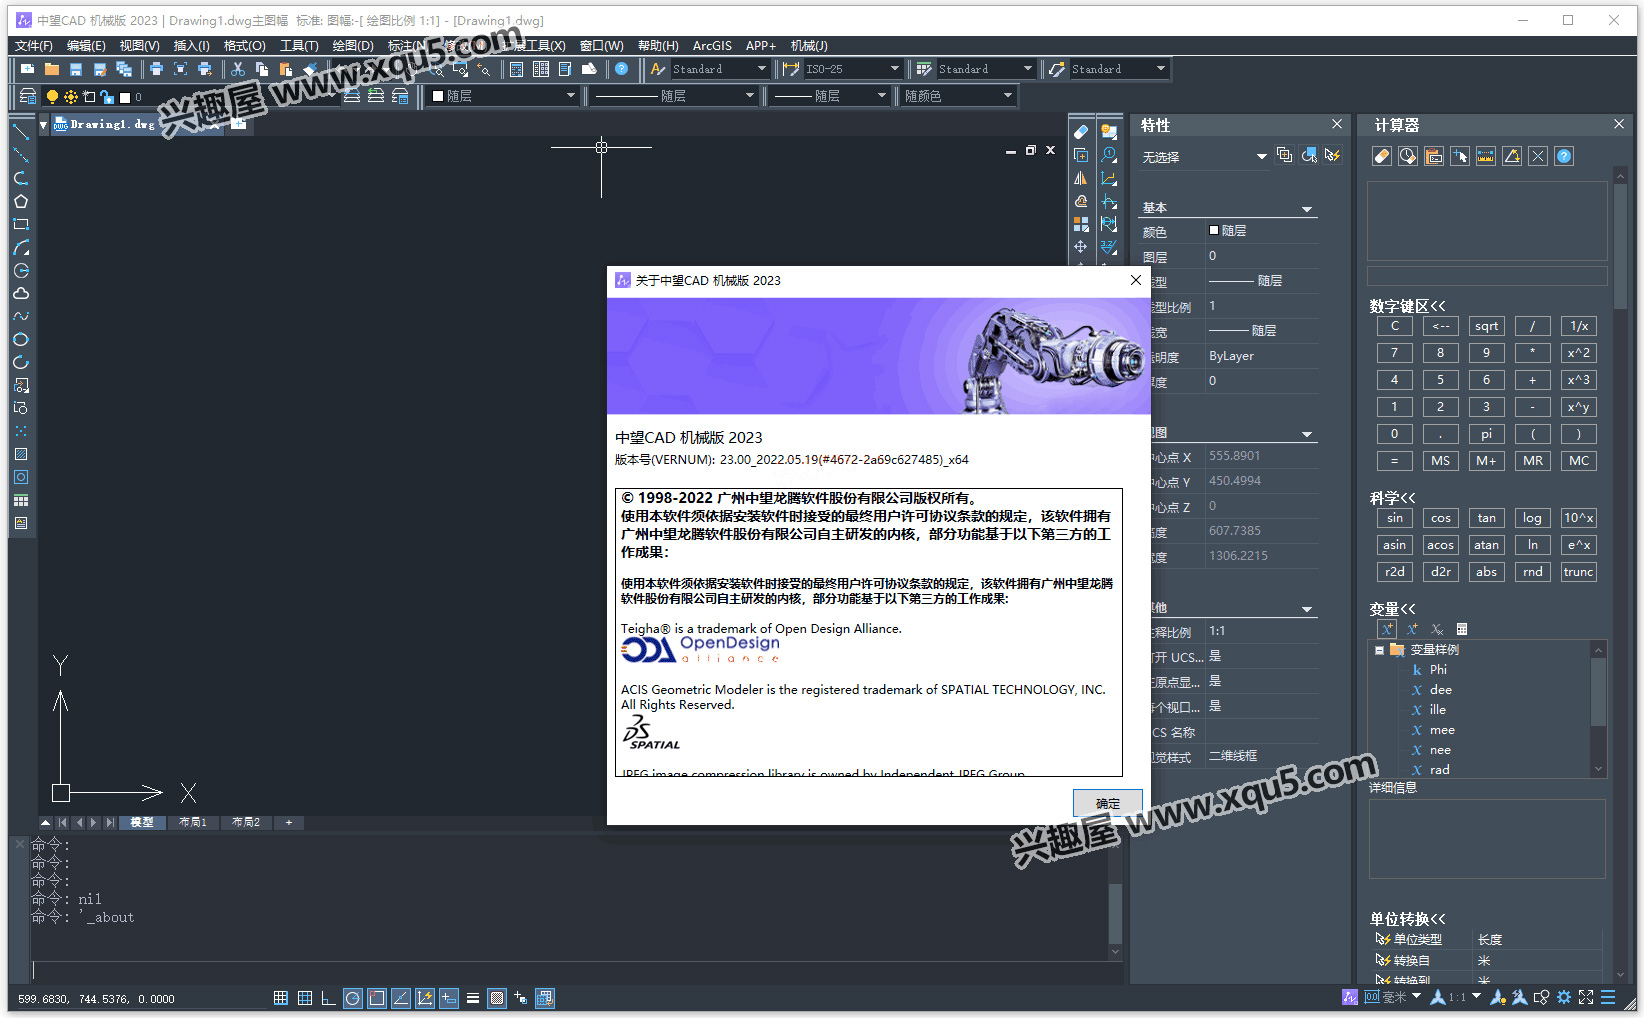Click 确定 button in About dialog
1644x1018 pixels.
tap(1107, 803)
